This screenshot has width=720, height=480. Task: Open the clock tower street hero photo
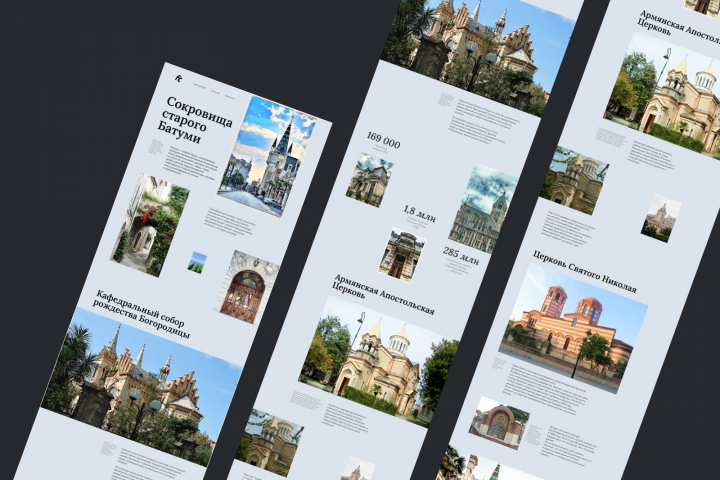267,156
